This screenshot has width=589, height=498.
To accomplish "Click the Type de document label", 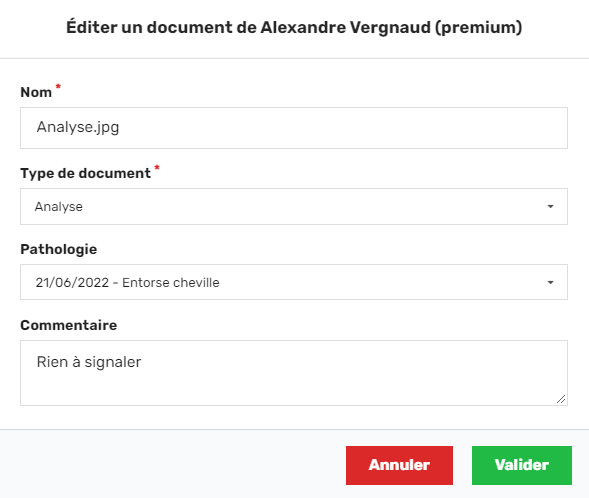I will 86,174.
